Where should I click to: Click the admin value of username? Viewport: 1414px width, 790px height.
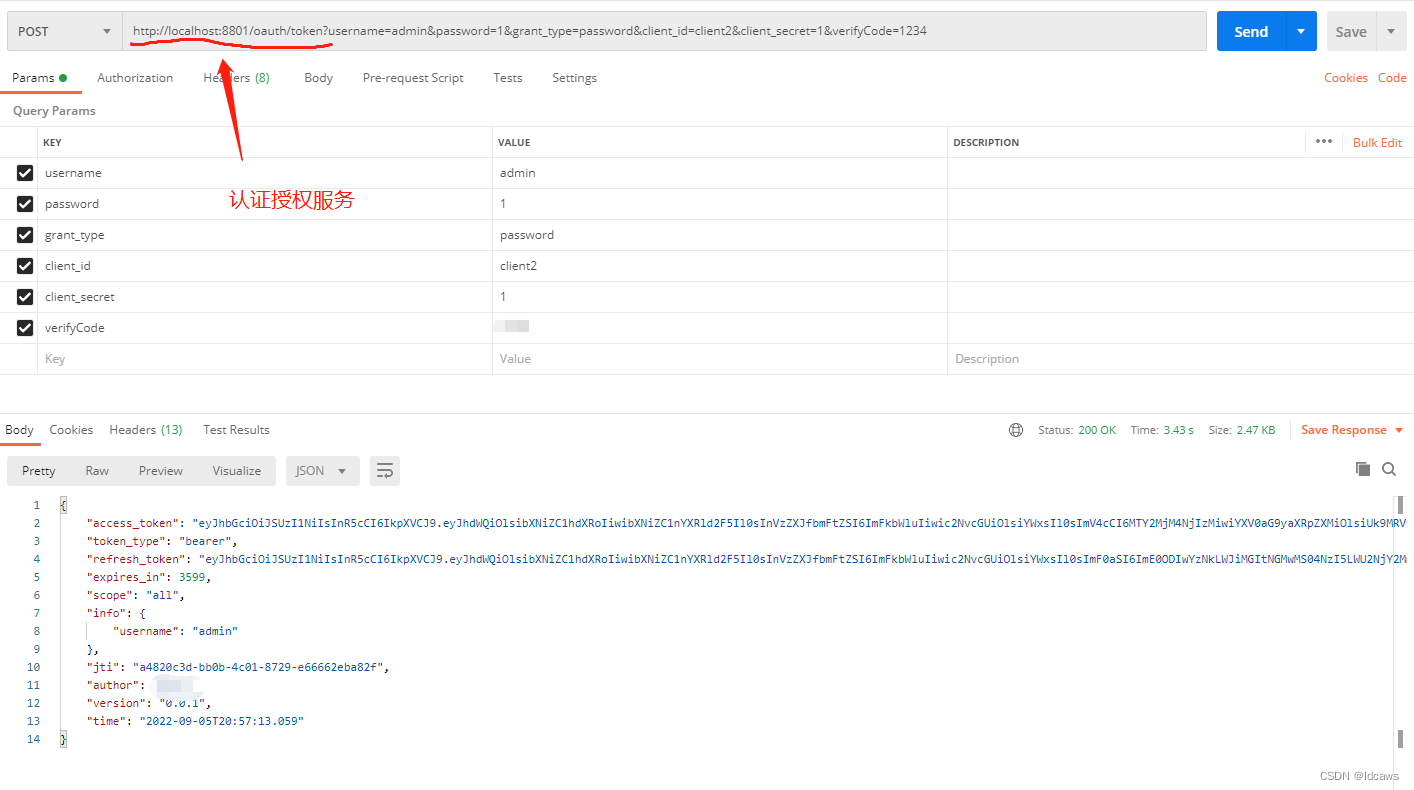518,173
